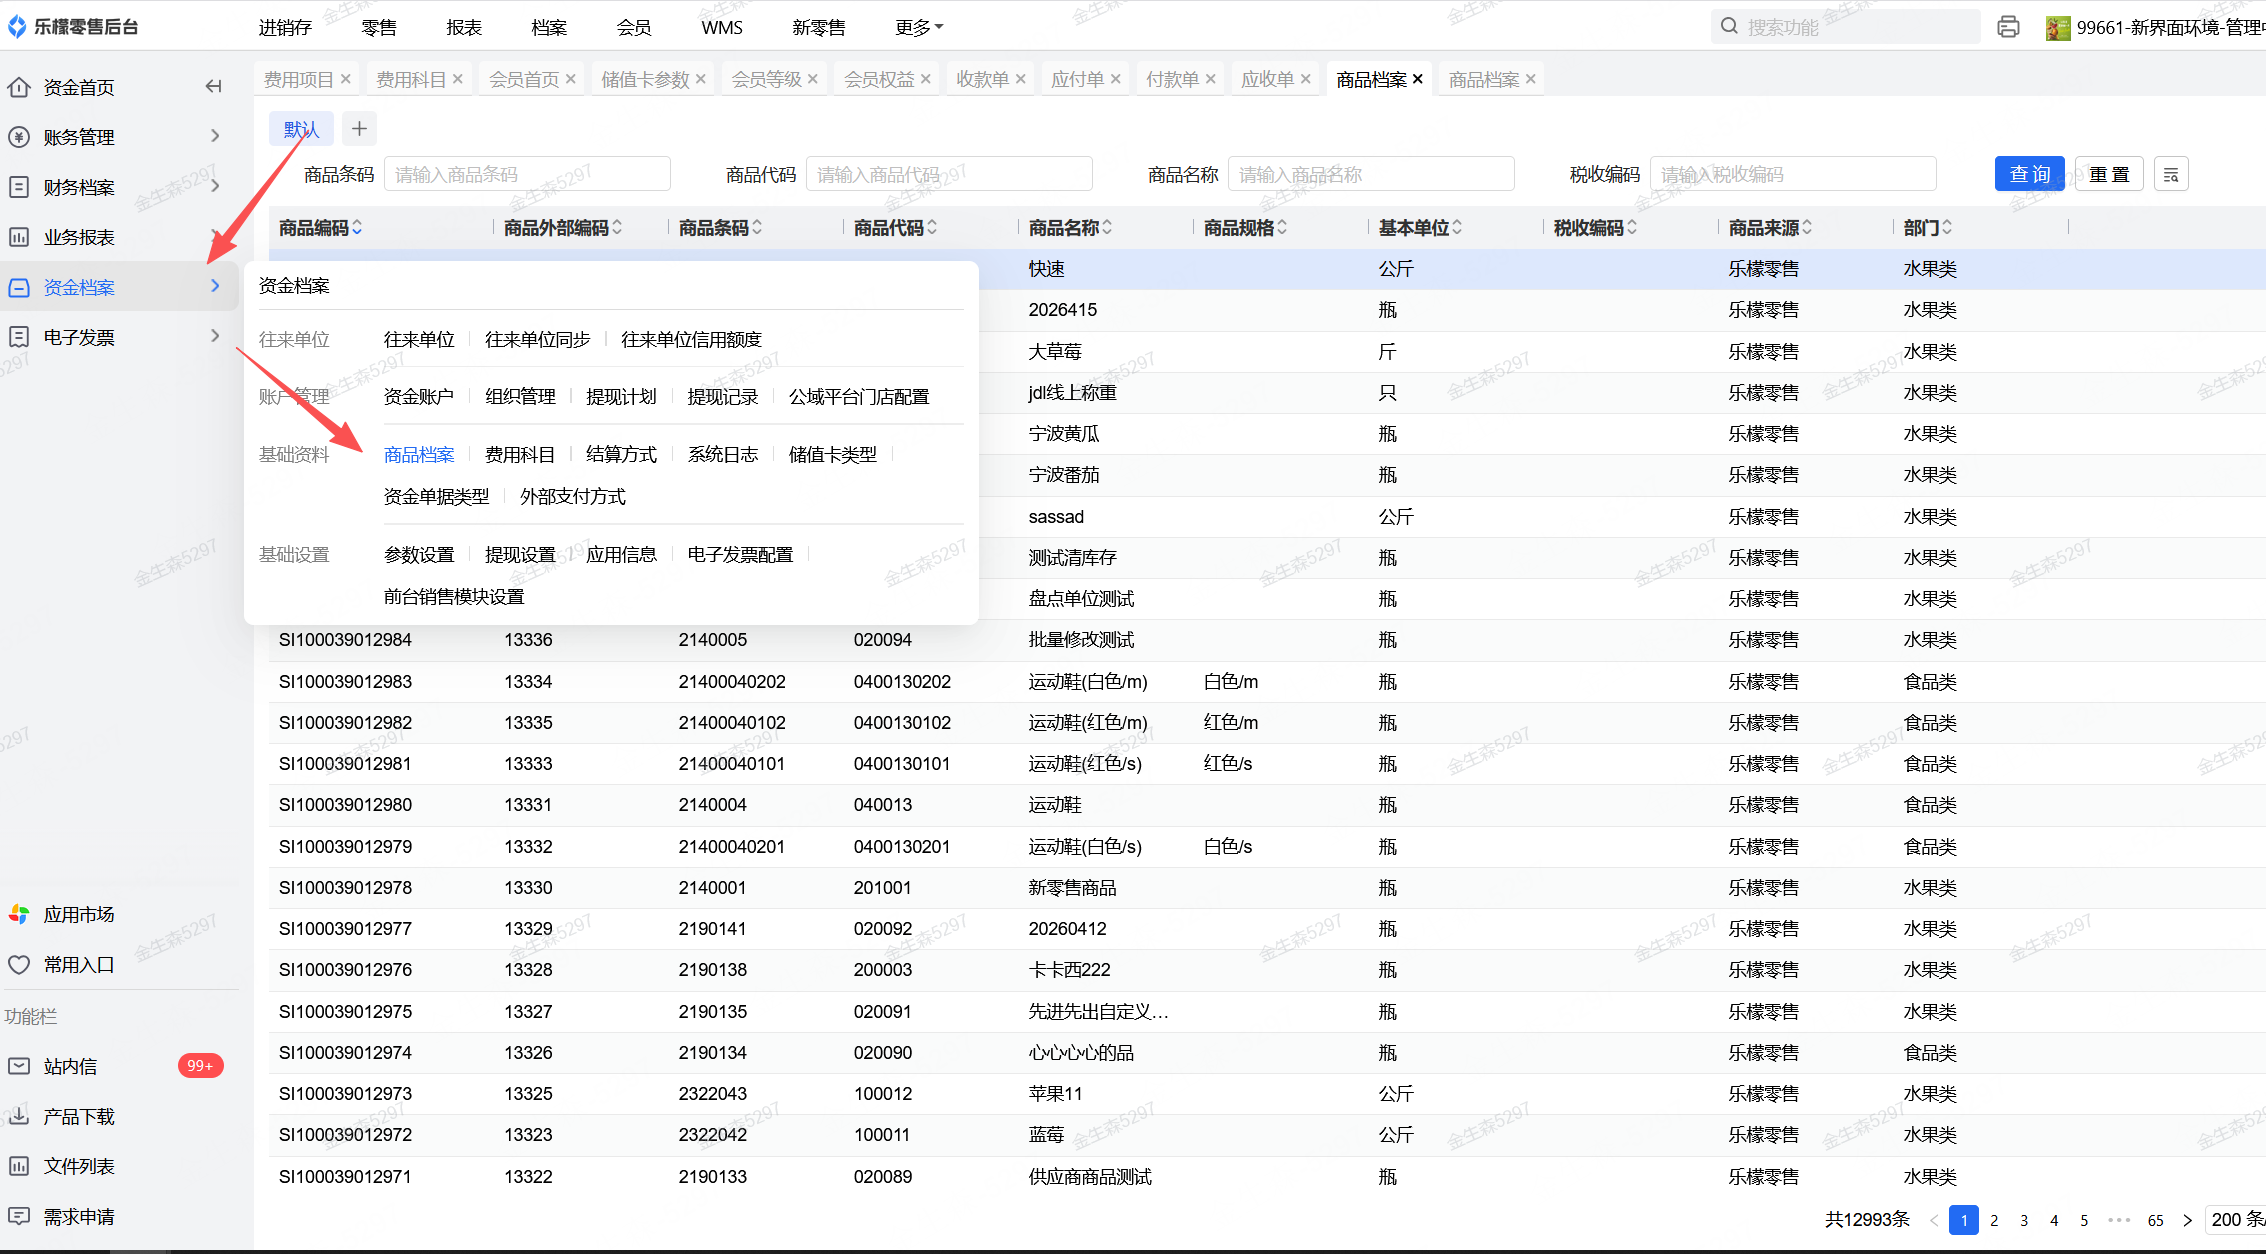Viewport: 2266px width, 1254px height.
Task: Close the 费用项目 tab
Action: point(346,79)
